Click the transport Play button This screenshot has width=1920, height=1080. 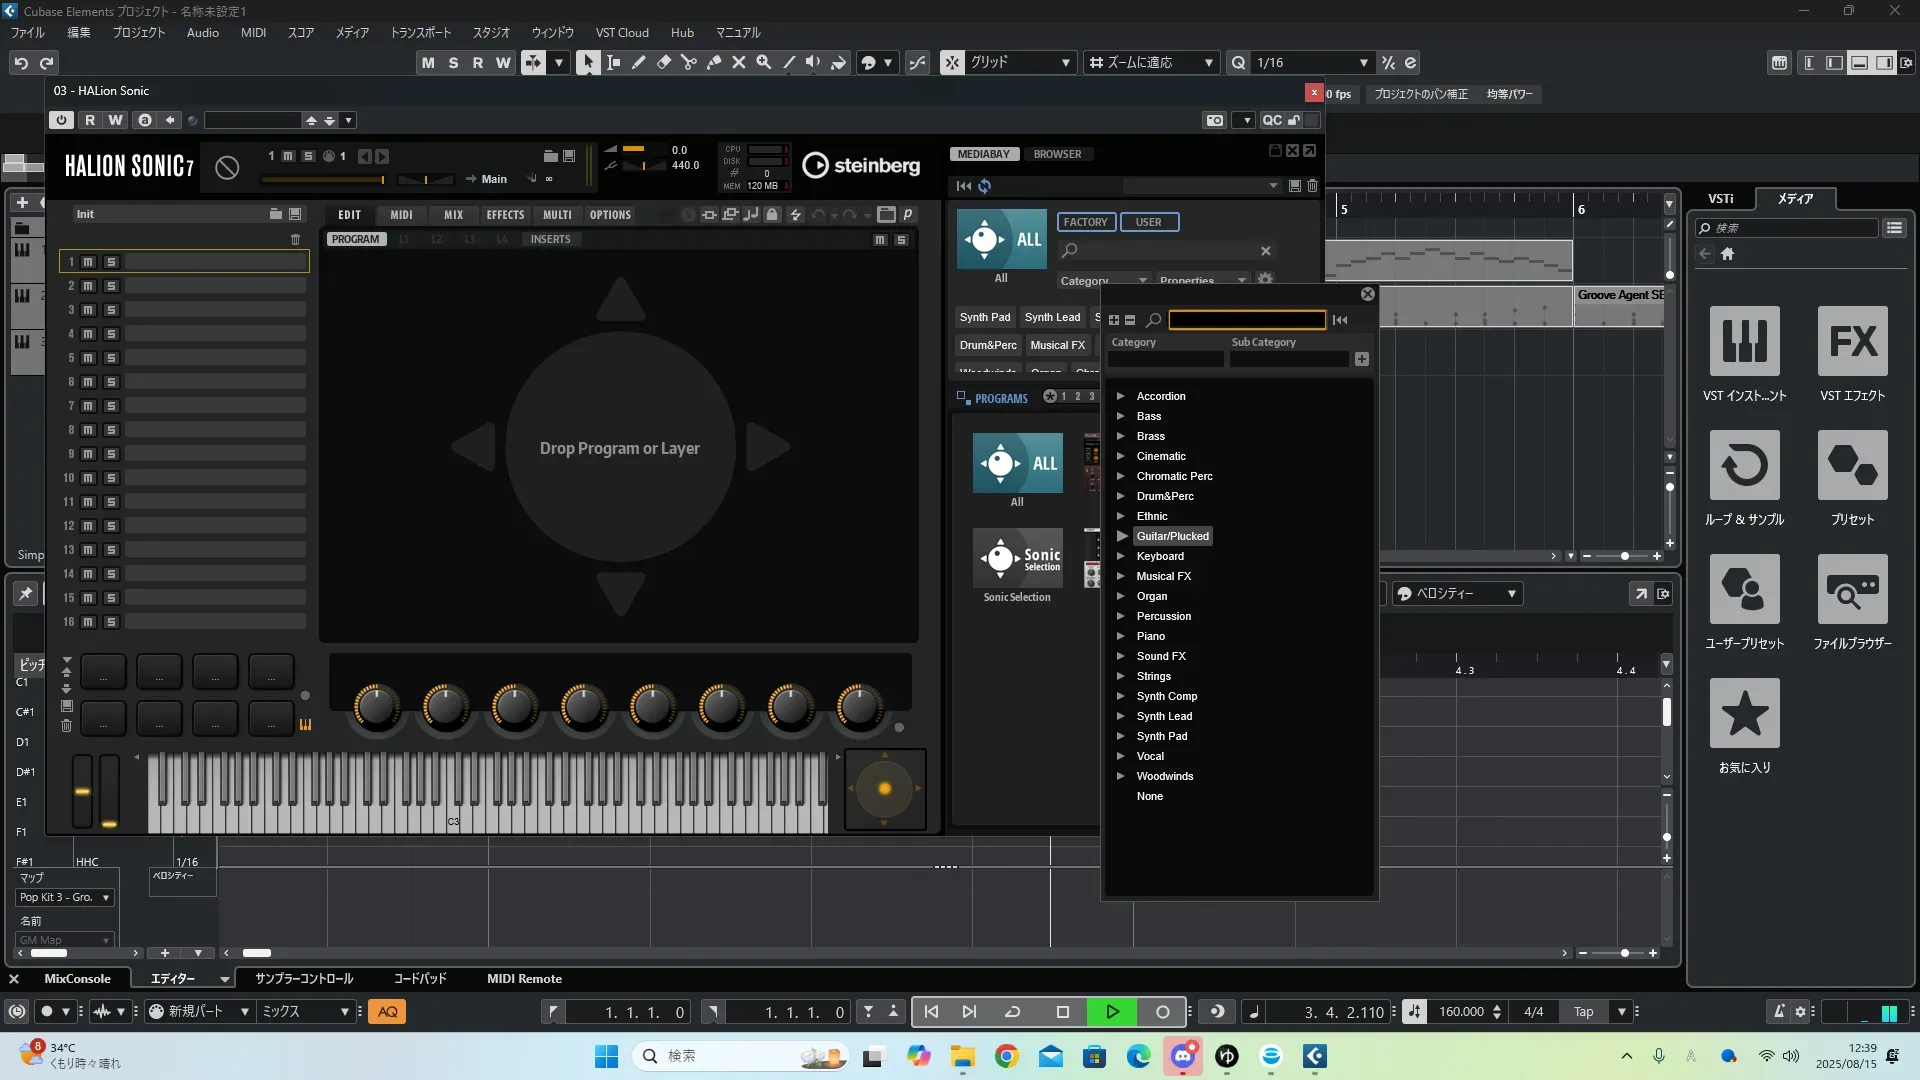click(x=1112, y=1012)
